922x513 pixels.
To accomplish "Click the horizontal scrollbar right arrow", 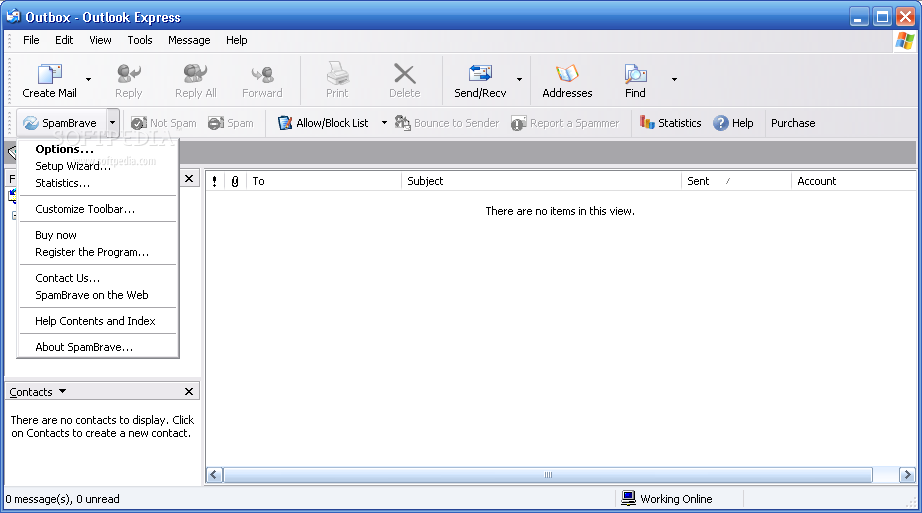I will (907, 475).
